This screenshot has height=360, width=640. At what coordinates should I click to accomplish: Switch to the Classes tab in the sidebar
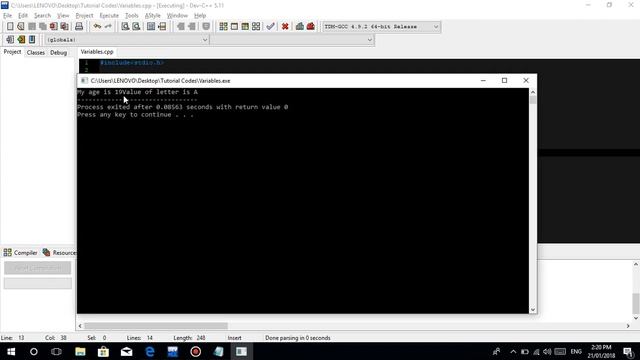pos(36,53)
